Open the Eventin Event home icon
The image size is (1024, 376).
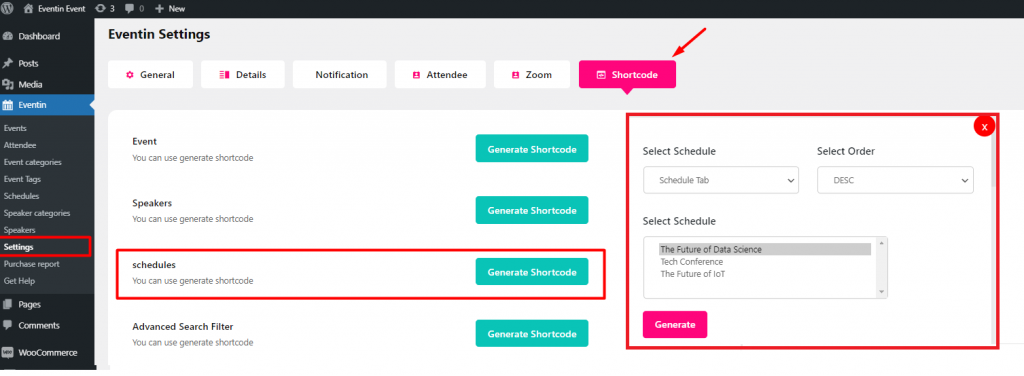(x=28, y=8)
